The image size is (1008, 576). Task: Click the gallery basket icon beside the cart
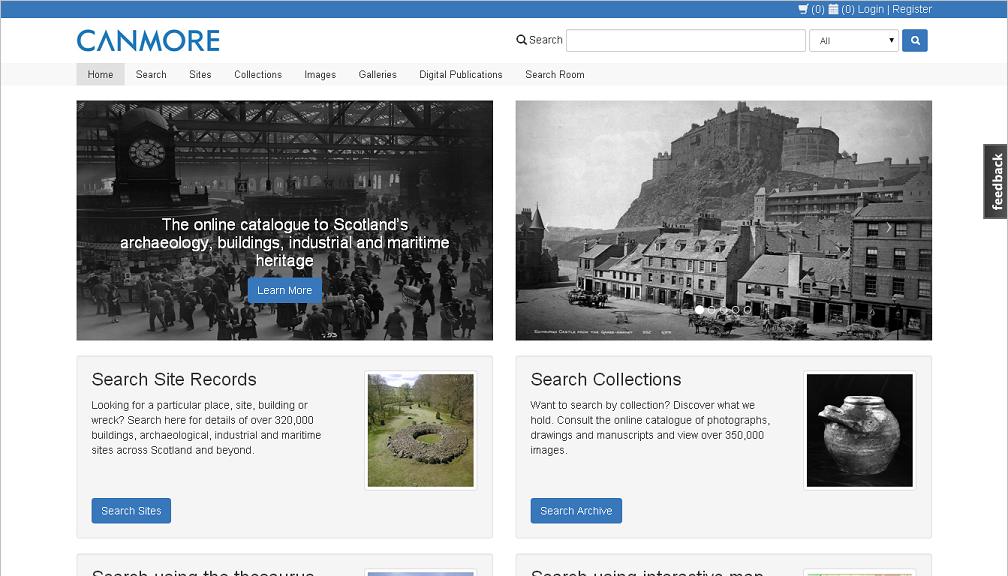click(x=833, y=9)
